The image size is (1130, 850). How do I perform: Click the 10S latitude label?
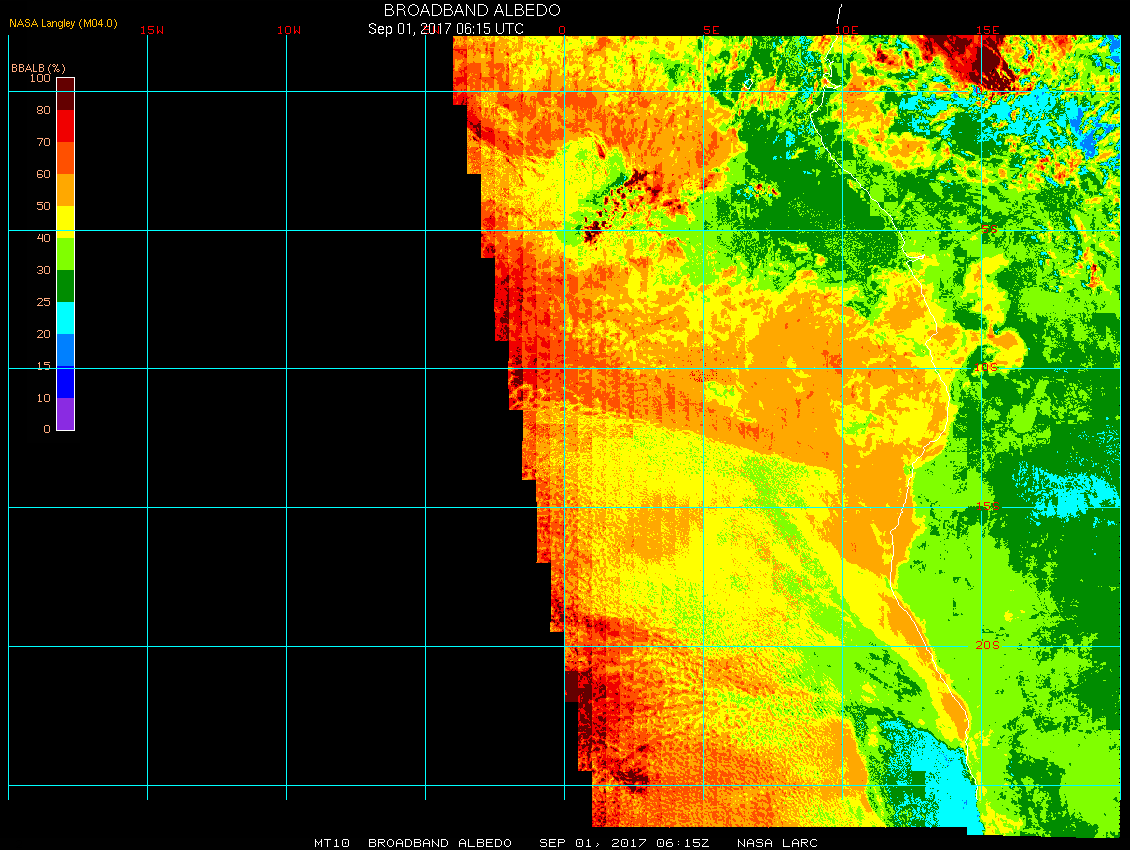(x=986, y=368)
